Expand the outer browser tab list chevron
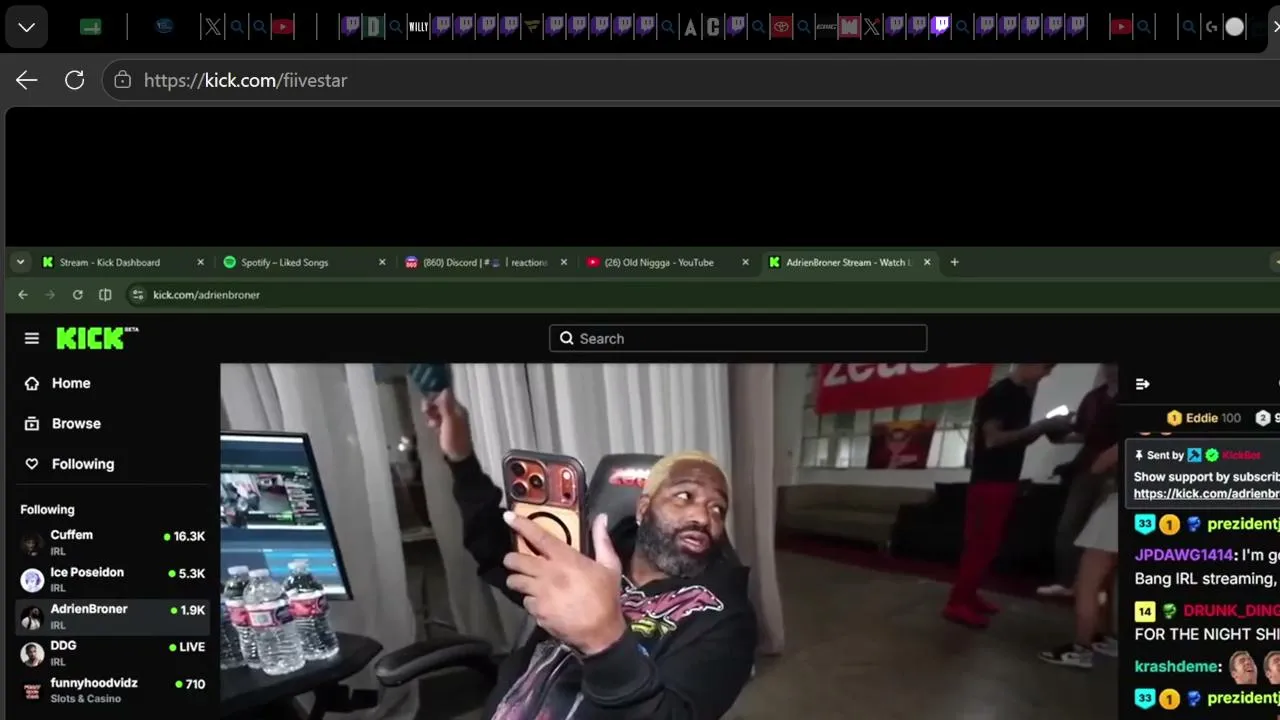 [x=27, y=27]
